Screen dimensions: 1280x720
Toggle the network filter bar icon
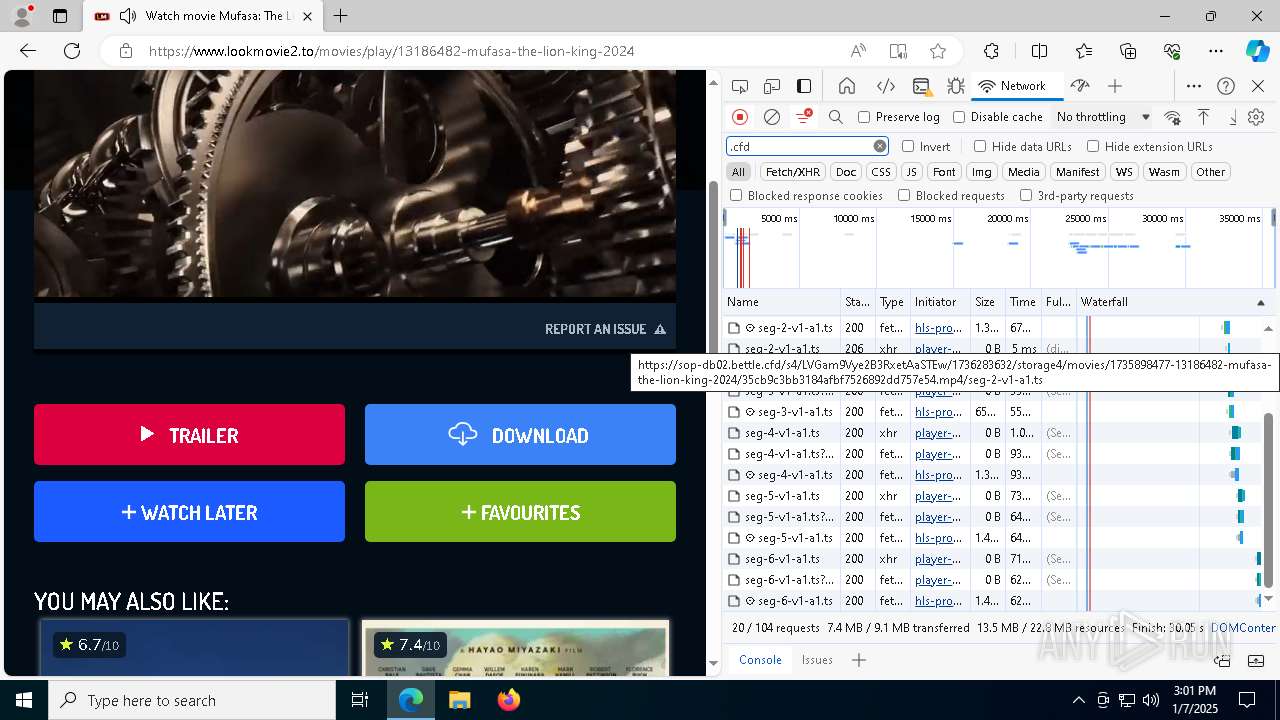[803, 117]
